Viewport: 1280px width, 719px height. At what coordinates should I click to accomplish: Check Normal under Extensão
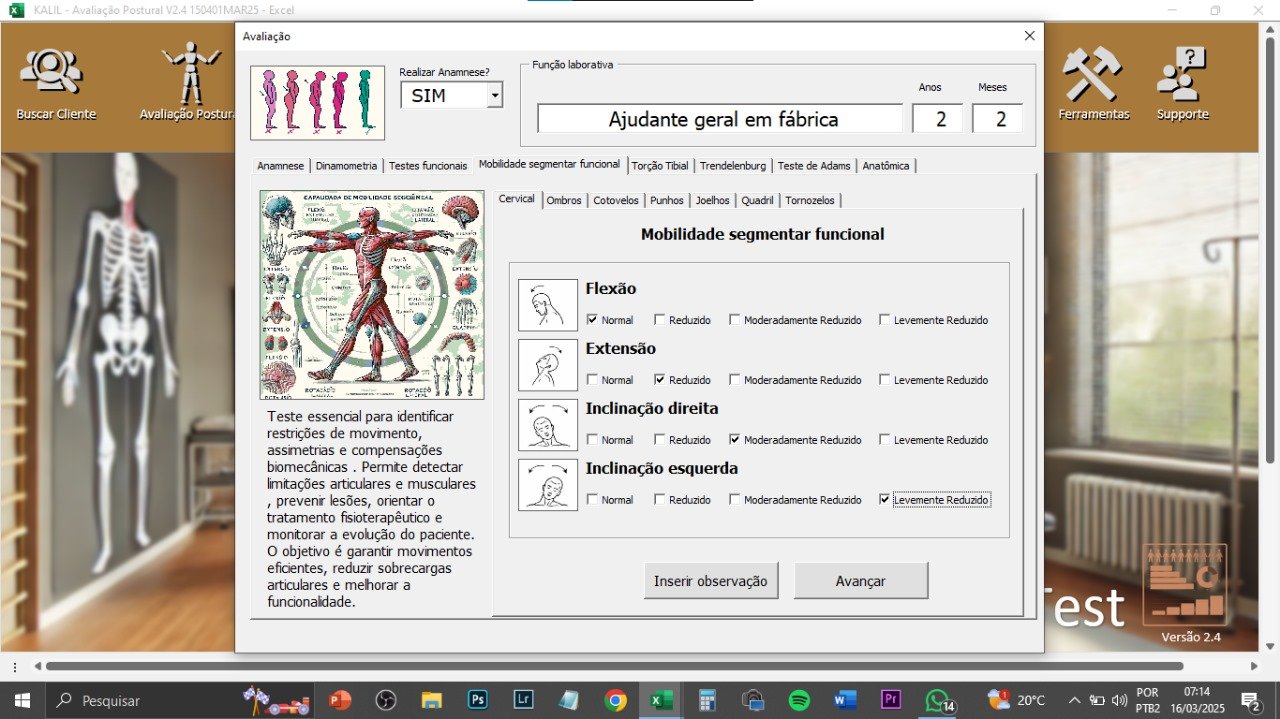tap(593, 380)
